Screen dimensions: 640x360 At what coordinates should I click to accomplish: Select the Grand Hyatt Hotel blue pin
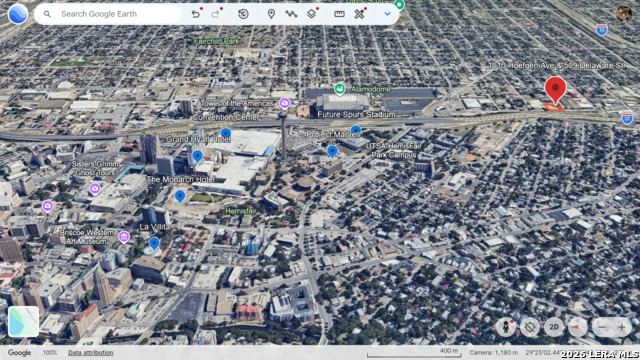pos(198,156)
